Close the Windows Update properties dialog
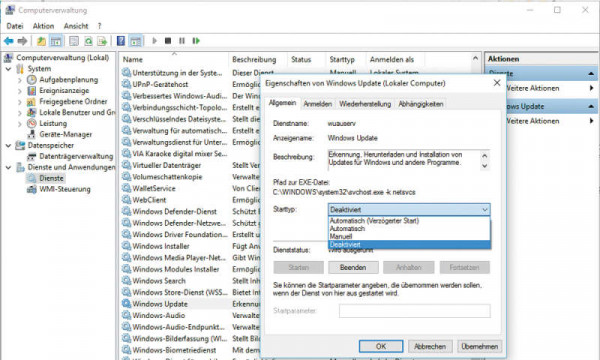This screenshot has height=360, width=600. [497, 83]
